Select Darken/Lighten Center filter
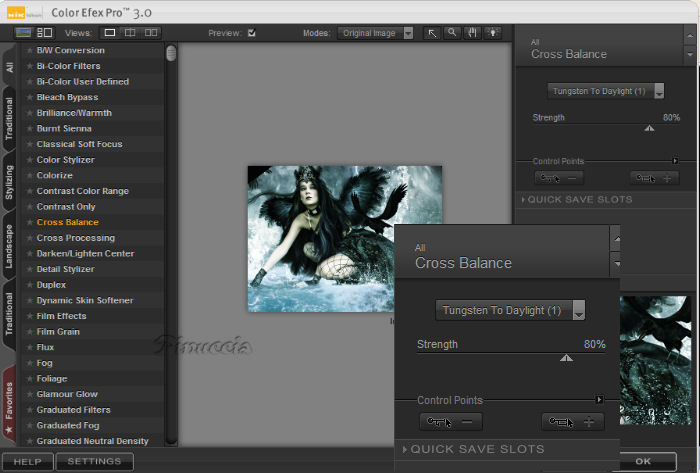The image size is (700, 473). tap(85, 253)
